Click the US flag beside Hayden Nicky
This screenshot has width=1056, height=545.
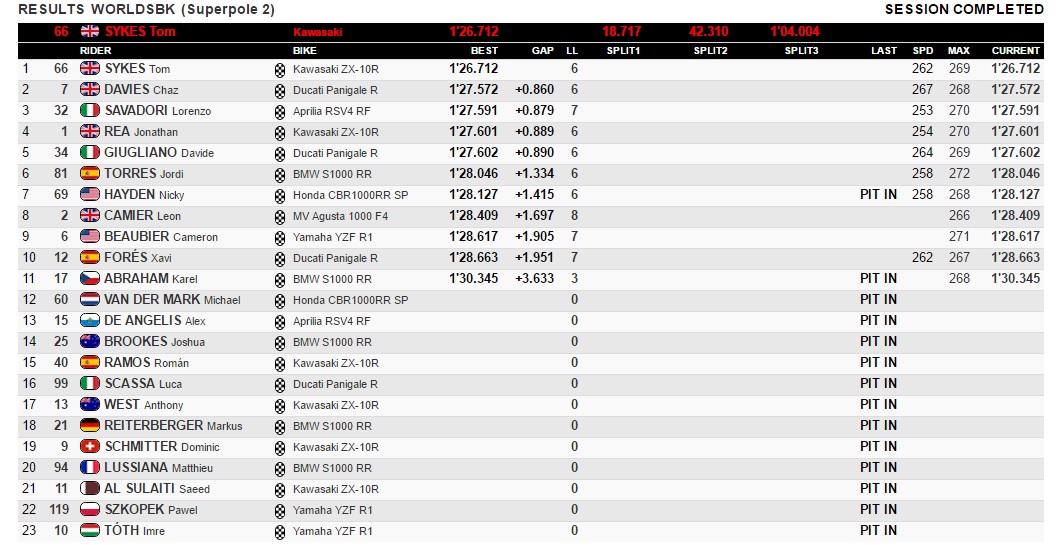click(x=90, y=195)
